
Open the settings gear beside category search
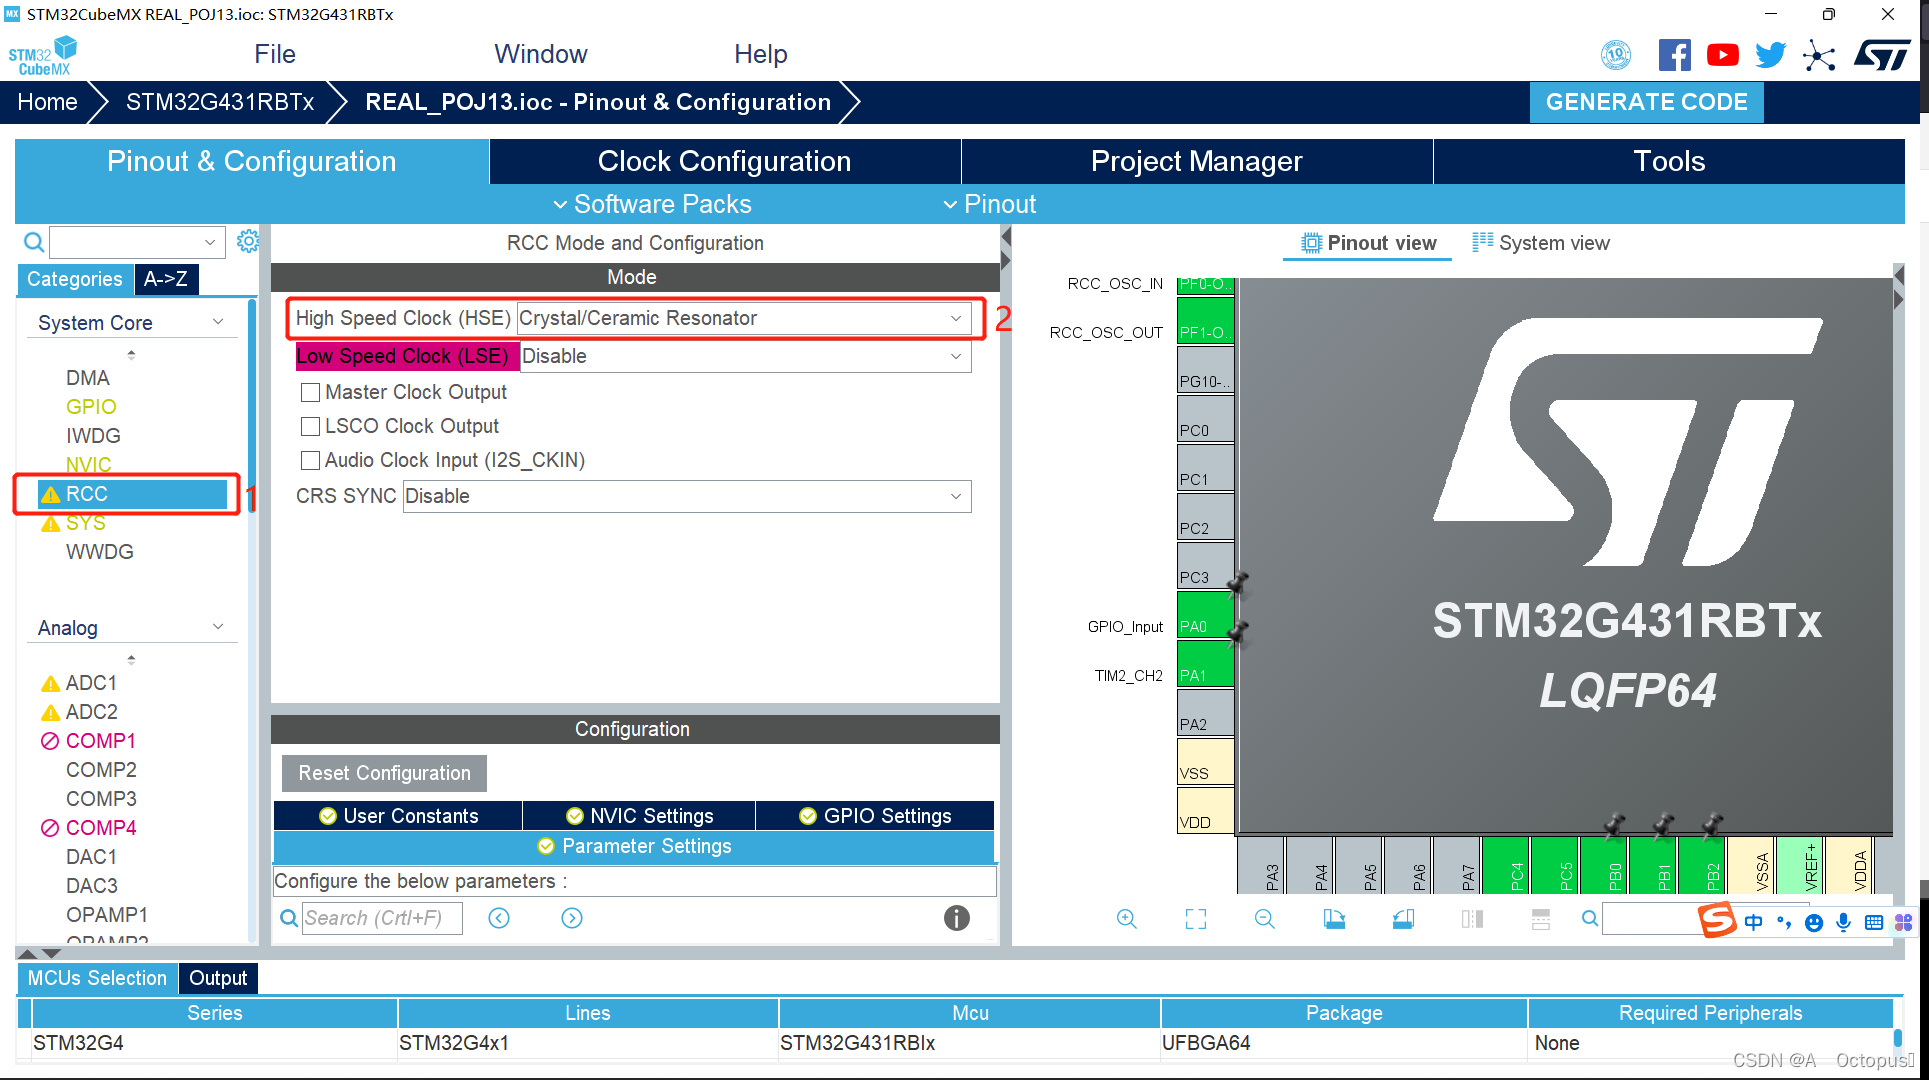(x=248, y=241)
